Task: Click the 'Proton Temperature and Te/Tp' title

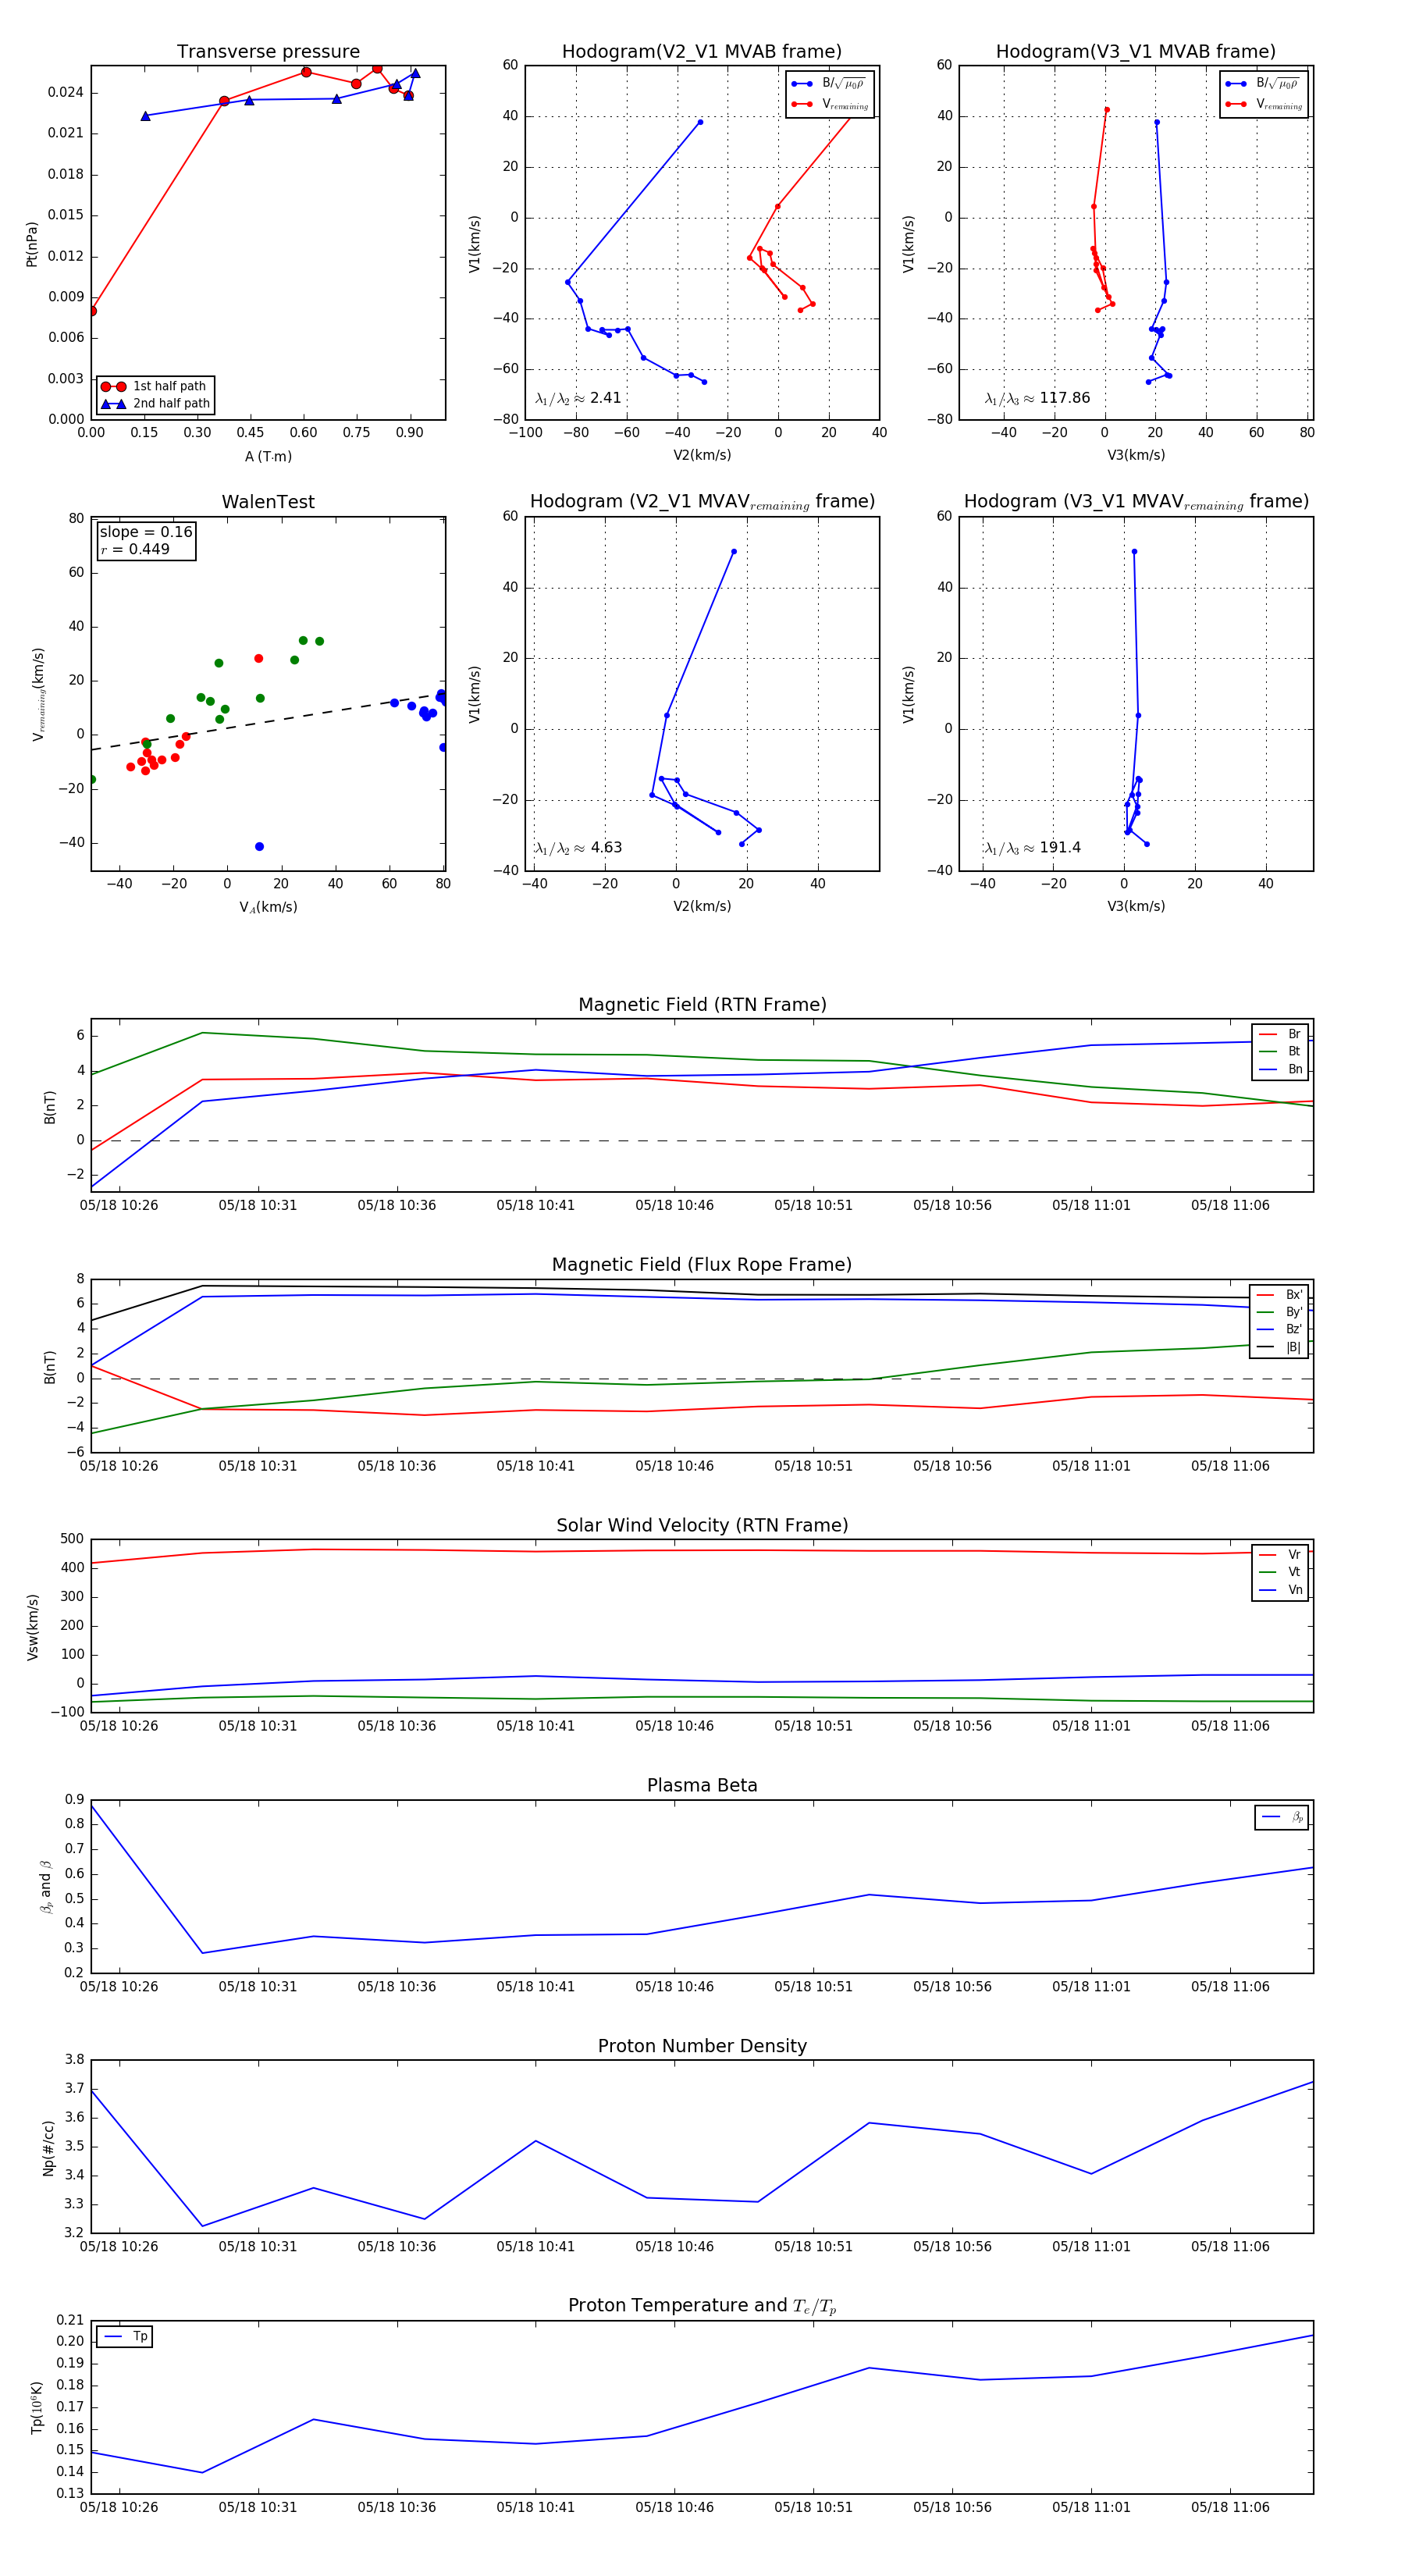Action: (702, 2305)
